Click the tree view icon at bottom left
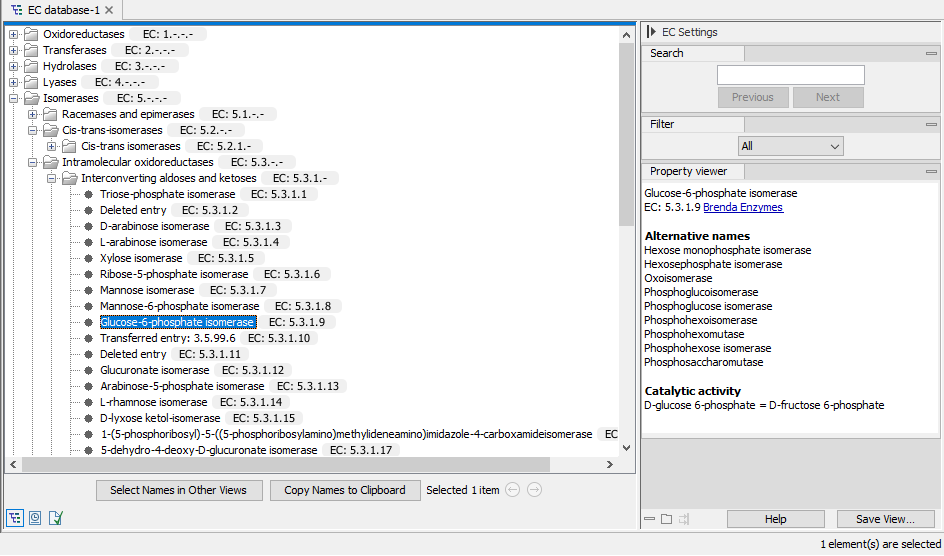 pyautogui.click(x=15, y=518)
